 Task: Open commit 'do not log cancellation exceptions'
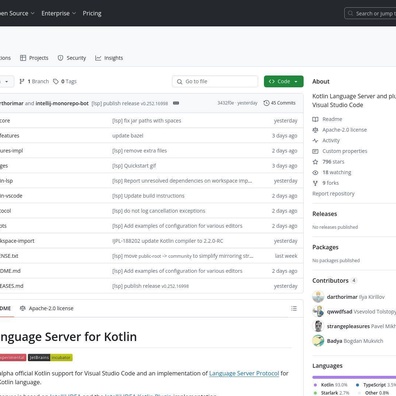[x=159, y=211]
